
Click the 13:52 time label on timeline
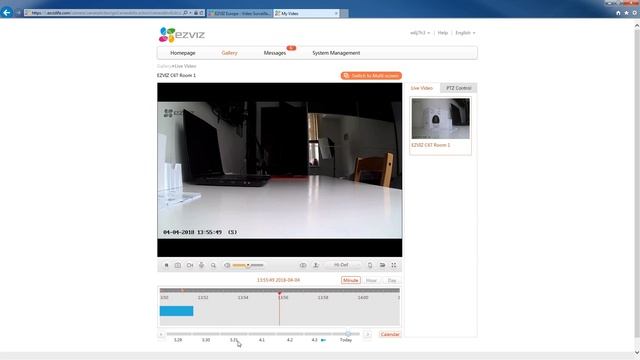(x=203, y=298)
